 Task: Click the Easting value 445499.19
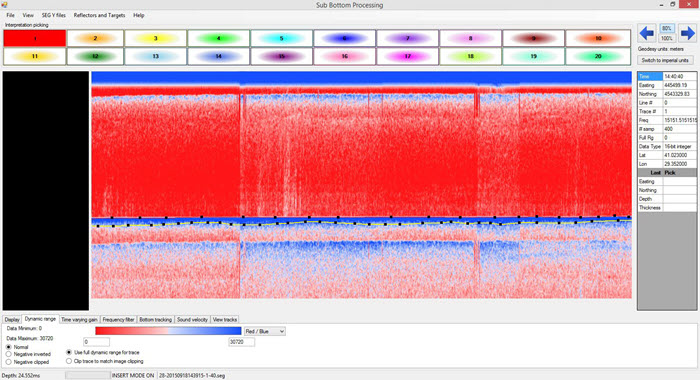[679, 85]
